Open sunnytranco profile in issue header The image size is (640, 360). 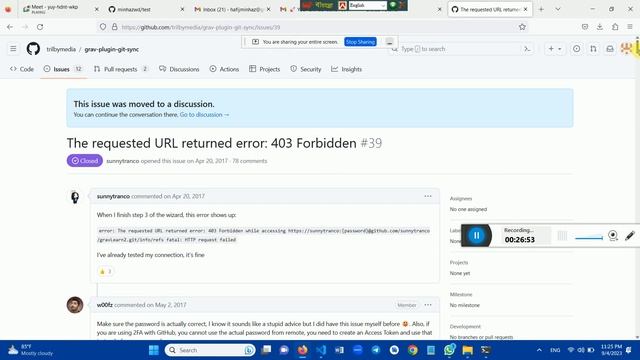click(122, 161)
